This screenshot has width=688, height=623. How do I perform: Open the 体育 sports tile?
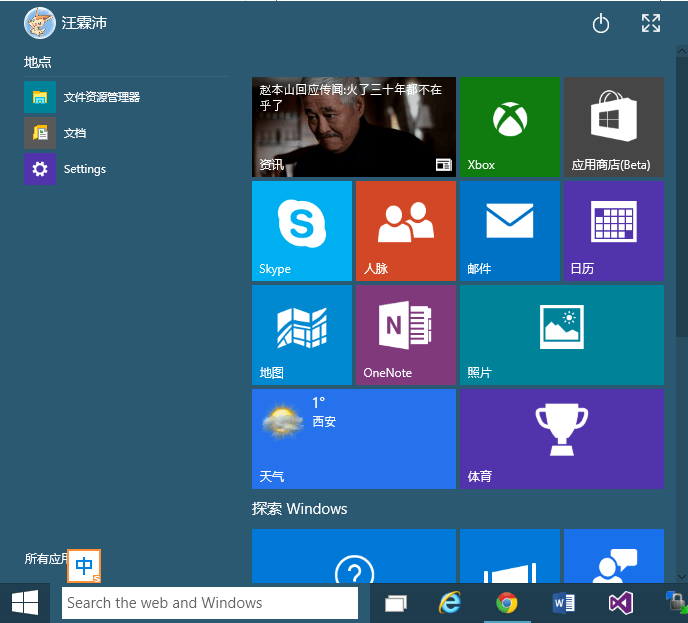pyautogui.click(x=561, y=439)
